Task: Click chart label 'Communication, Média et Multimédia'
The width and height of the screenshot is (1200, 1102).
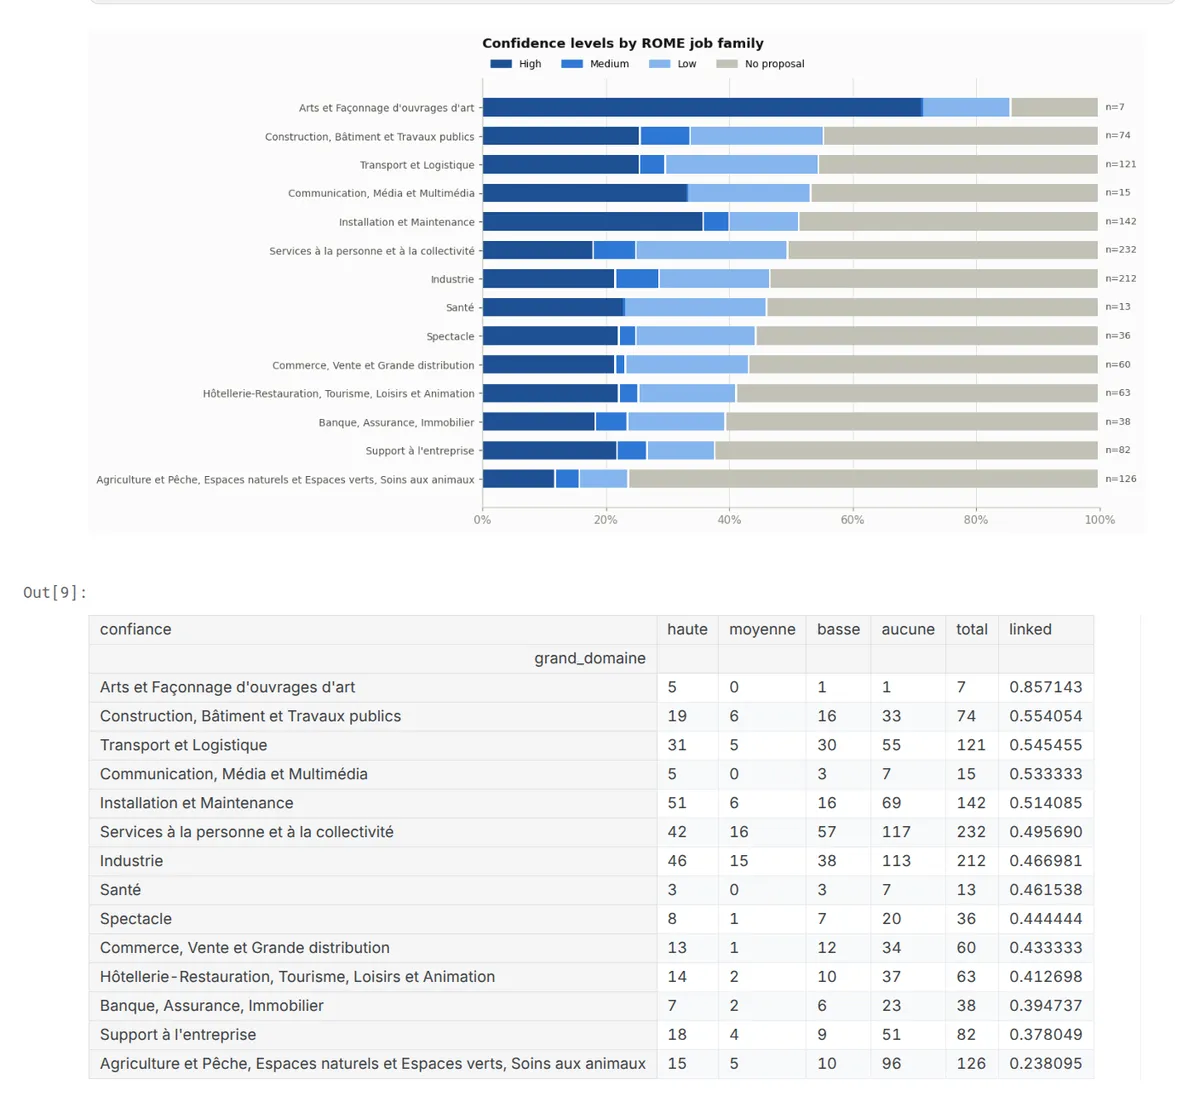Action: coord(381,194)
